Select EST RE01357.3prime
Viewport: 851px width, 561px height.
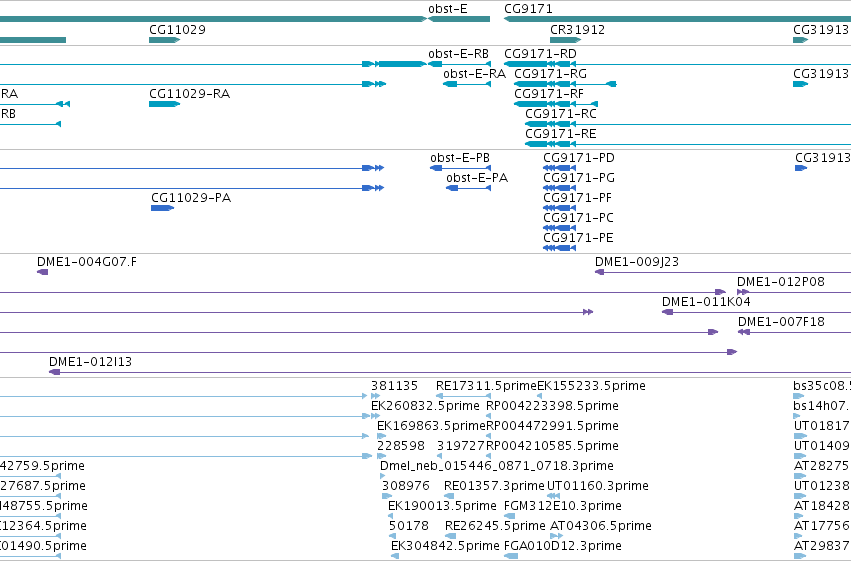[449, 496]
